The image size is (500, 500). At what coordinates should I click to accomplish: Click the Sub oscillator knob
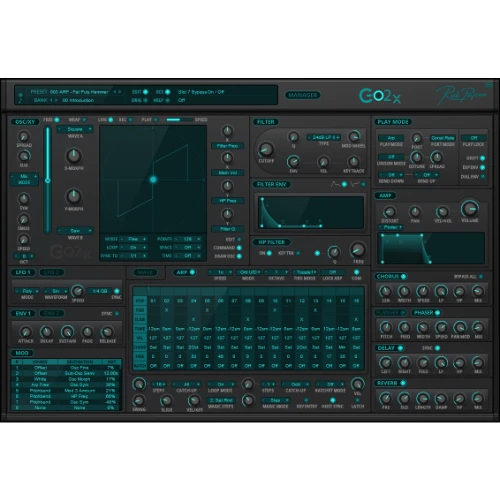24,156
